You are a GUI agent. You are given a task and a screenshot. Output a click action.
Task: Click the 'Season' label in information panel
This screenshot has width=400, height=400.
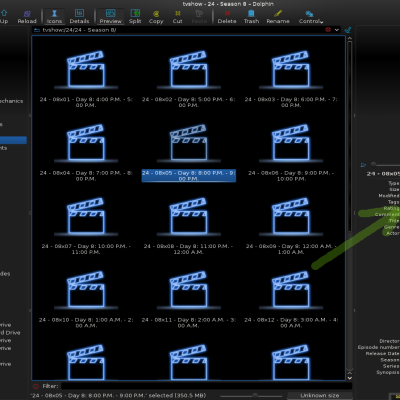coord(390,360)
